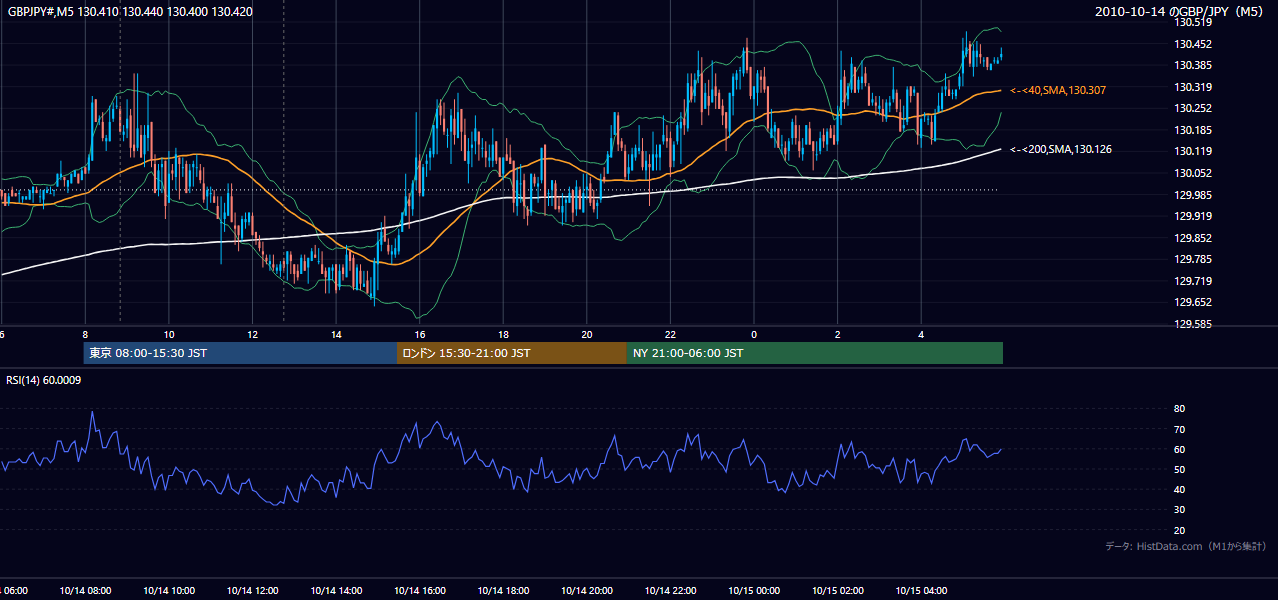Click bottom date label 10/14 08:00
1278x600 pixels.
tap(85, 590)
